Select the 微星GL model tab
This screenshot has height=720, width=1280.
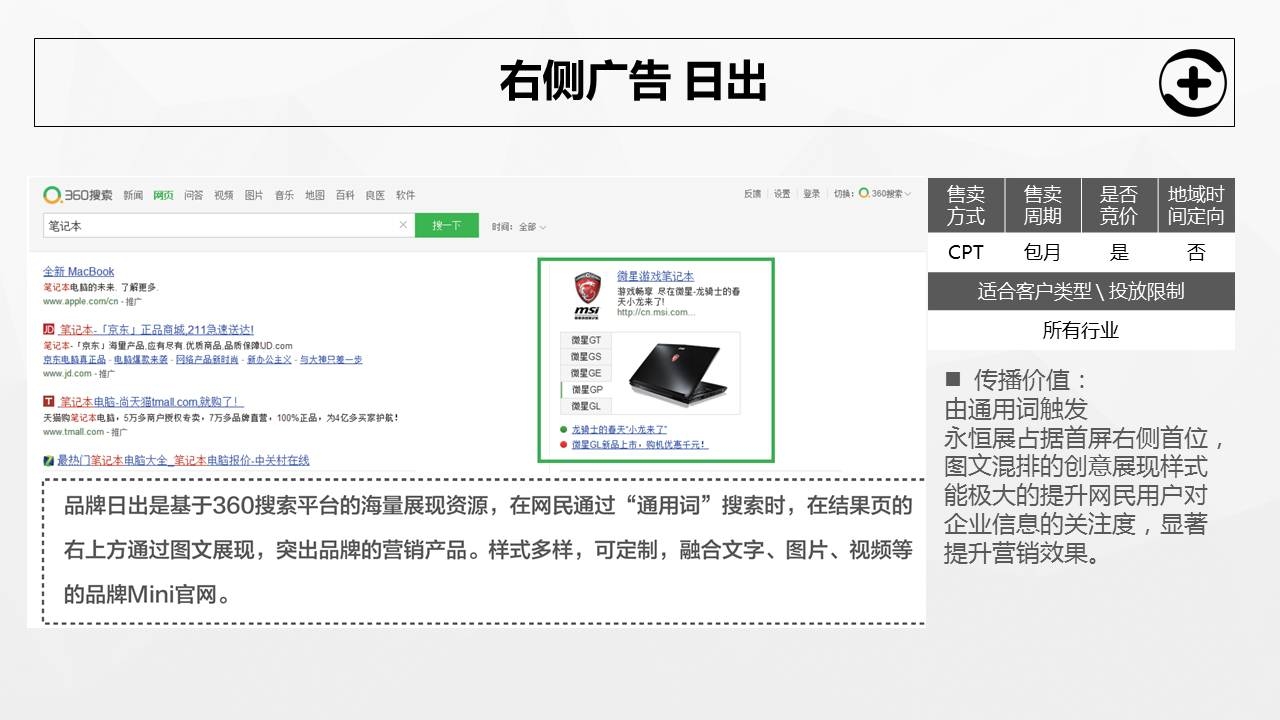point(585,406)
